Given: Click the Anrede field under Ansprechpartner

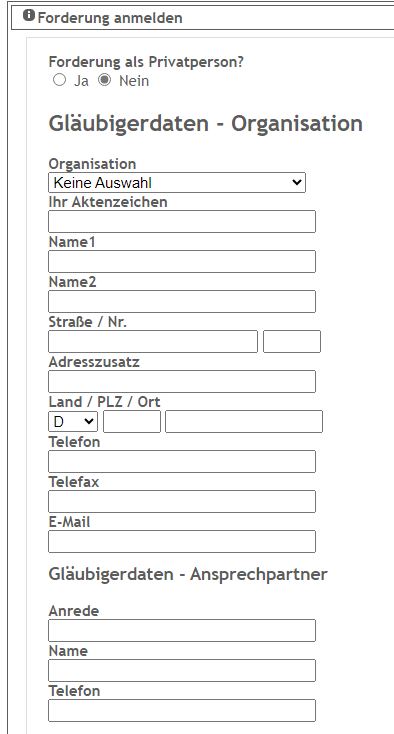Looking at the screenshot, I should [x=182, y=631].
